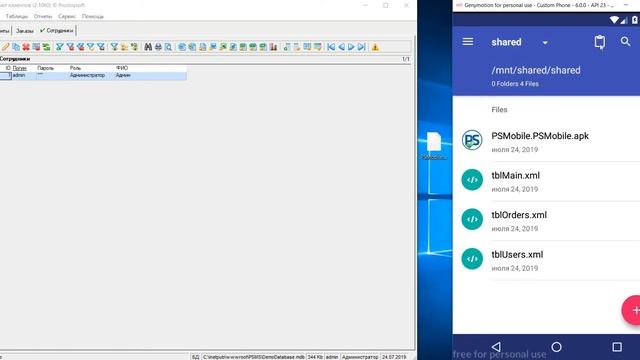Click the green refresh data icon
Screen dimensions: 640x360
(46, 47)
